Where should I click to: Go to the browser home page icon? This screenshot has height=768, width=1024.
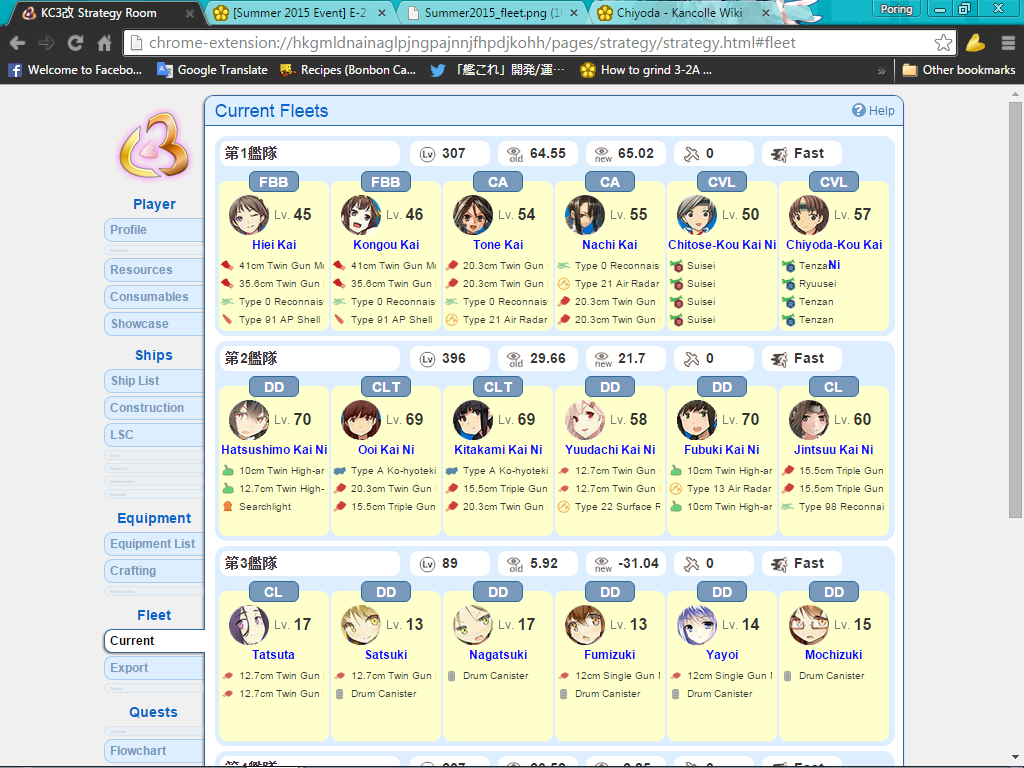tap(104, 43)
